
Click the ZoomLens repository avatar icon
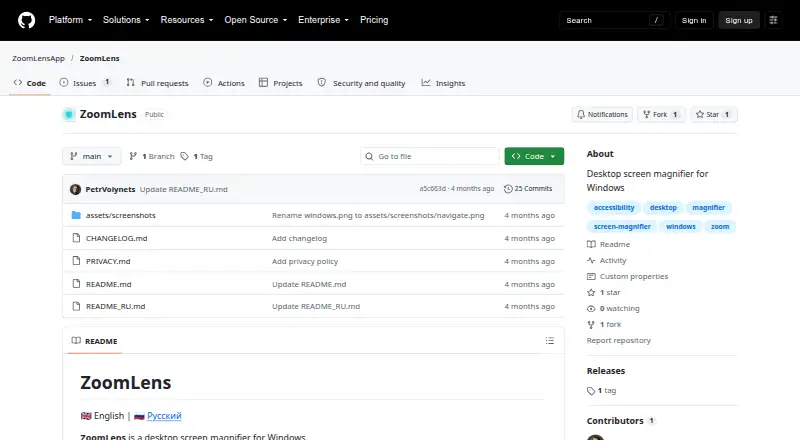pyautogui.click(x=69, y=114)
